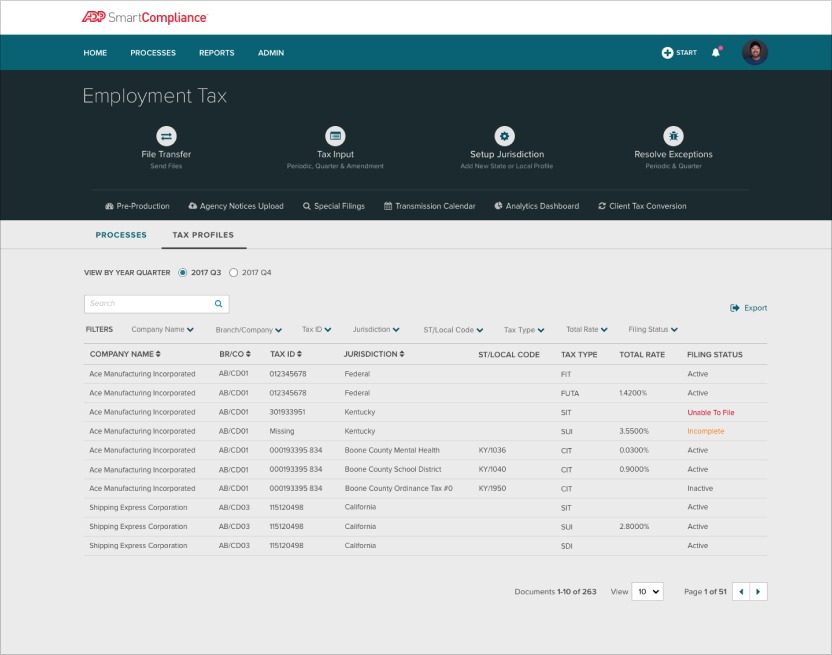Screen dimensions: 832x655
Task: Click the Export link text
Action: tap(756, 308)
